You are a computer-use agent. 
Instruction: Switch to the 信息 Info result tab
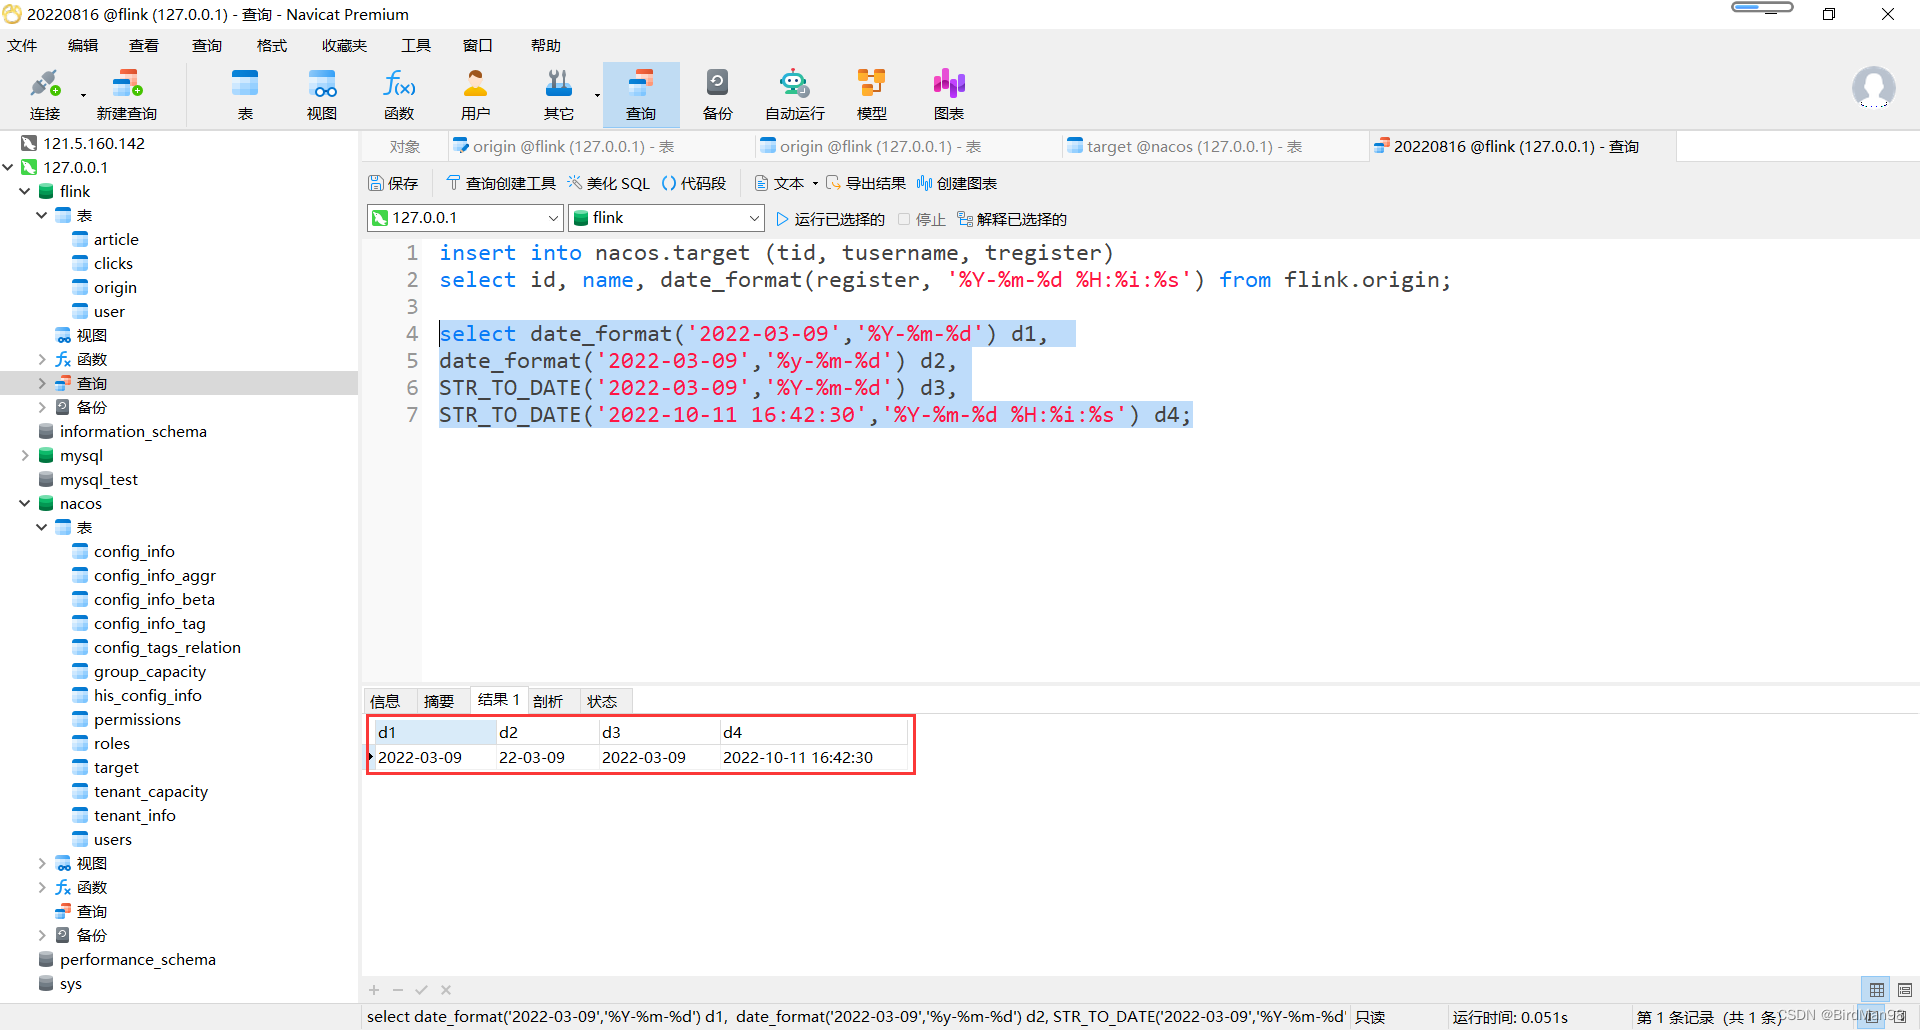point(385,701)
